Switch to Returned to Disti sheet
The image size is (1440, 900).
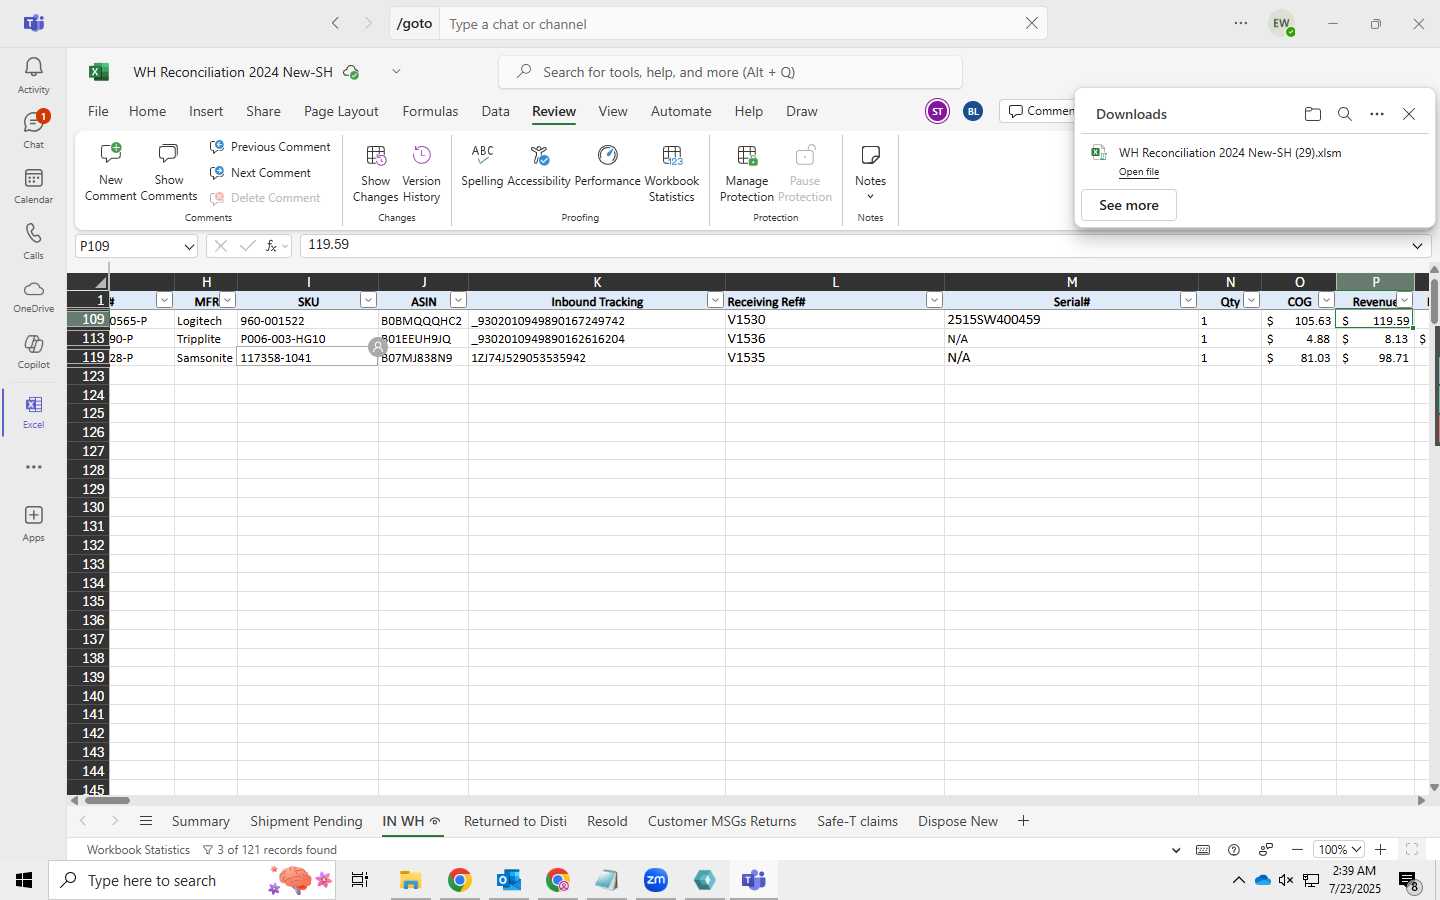[515, 821]
